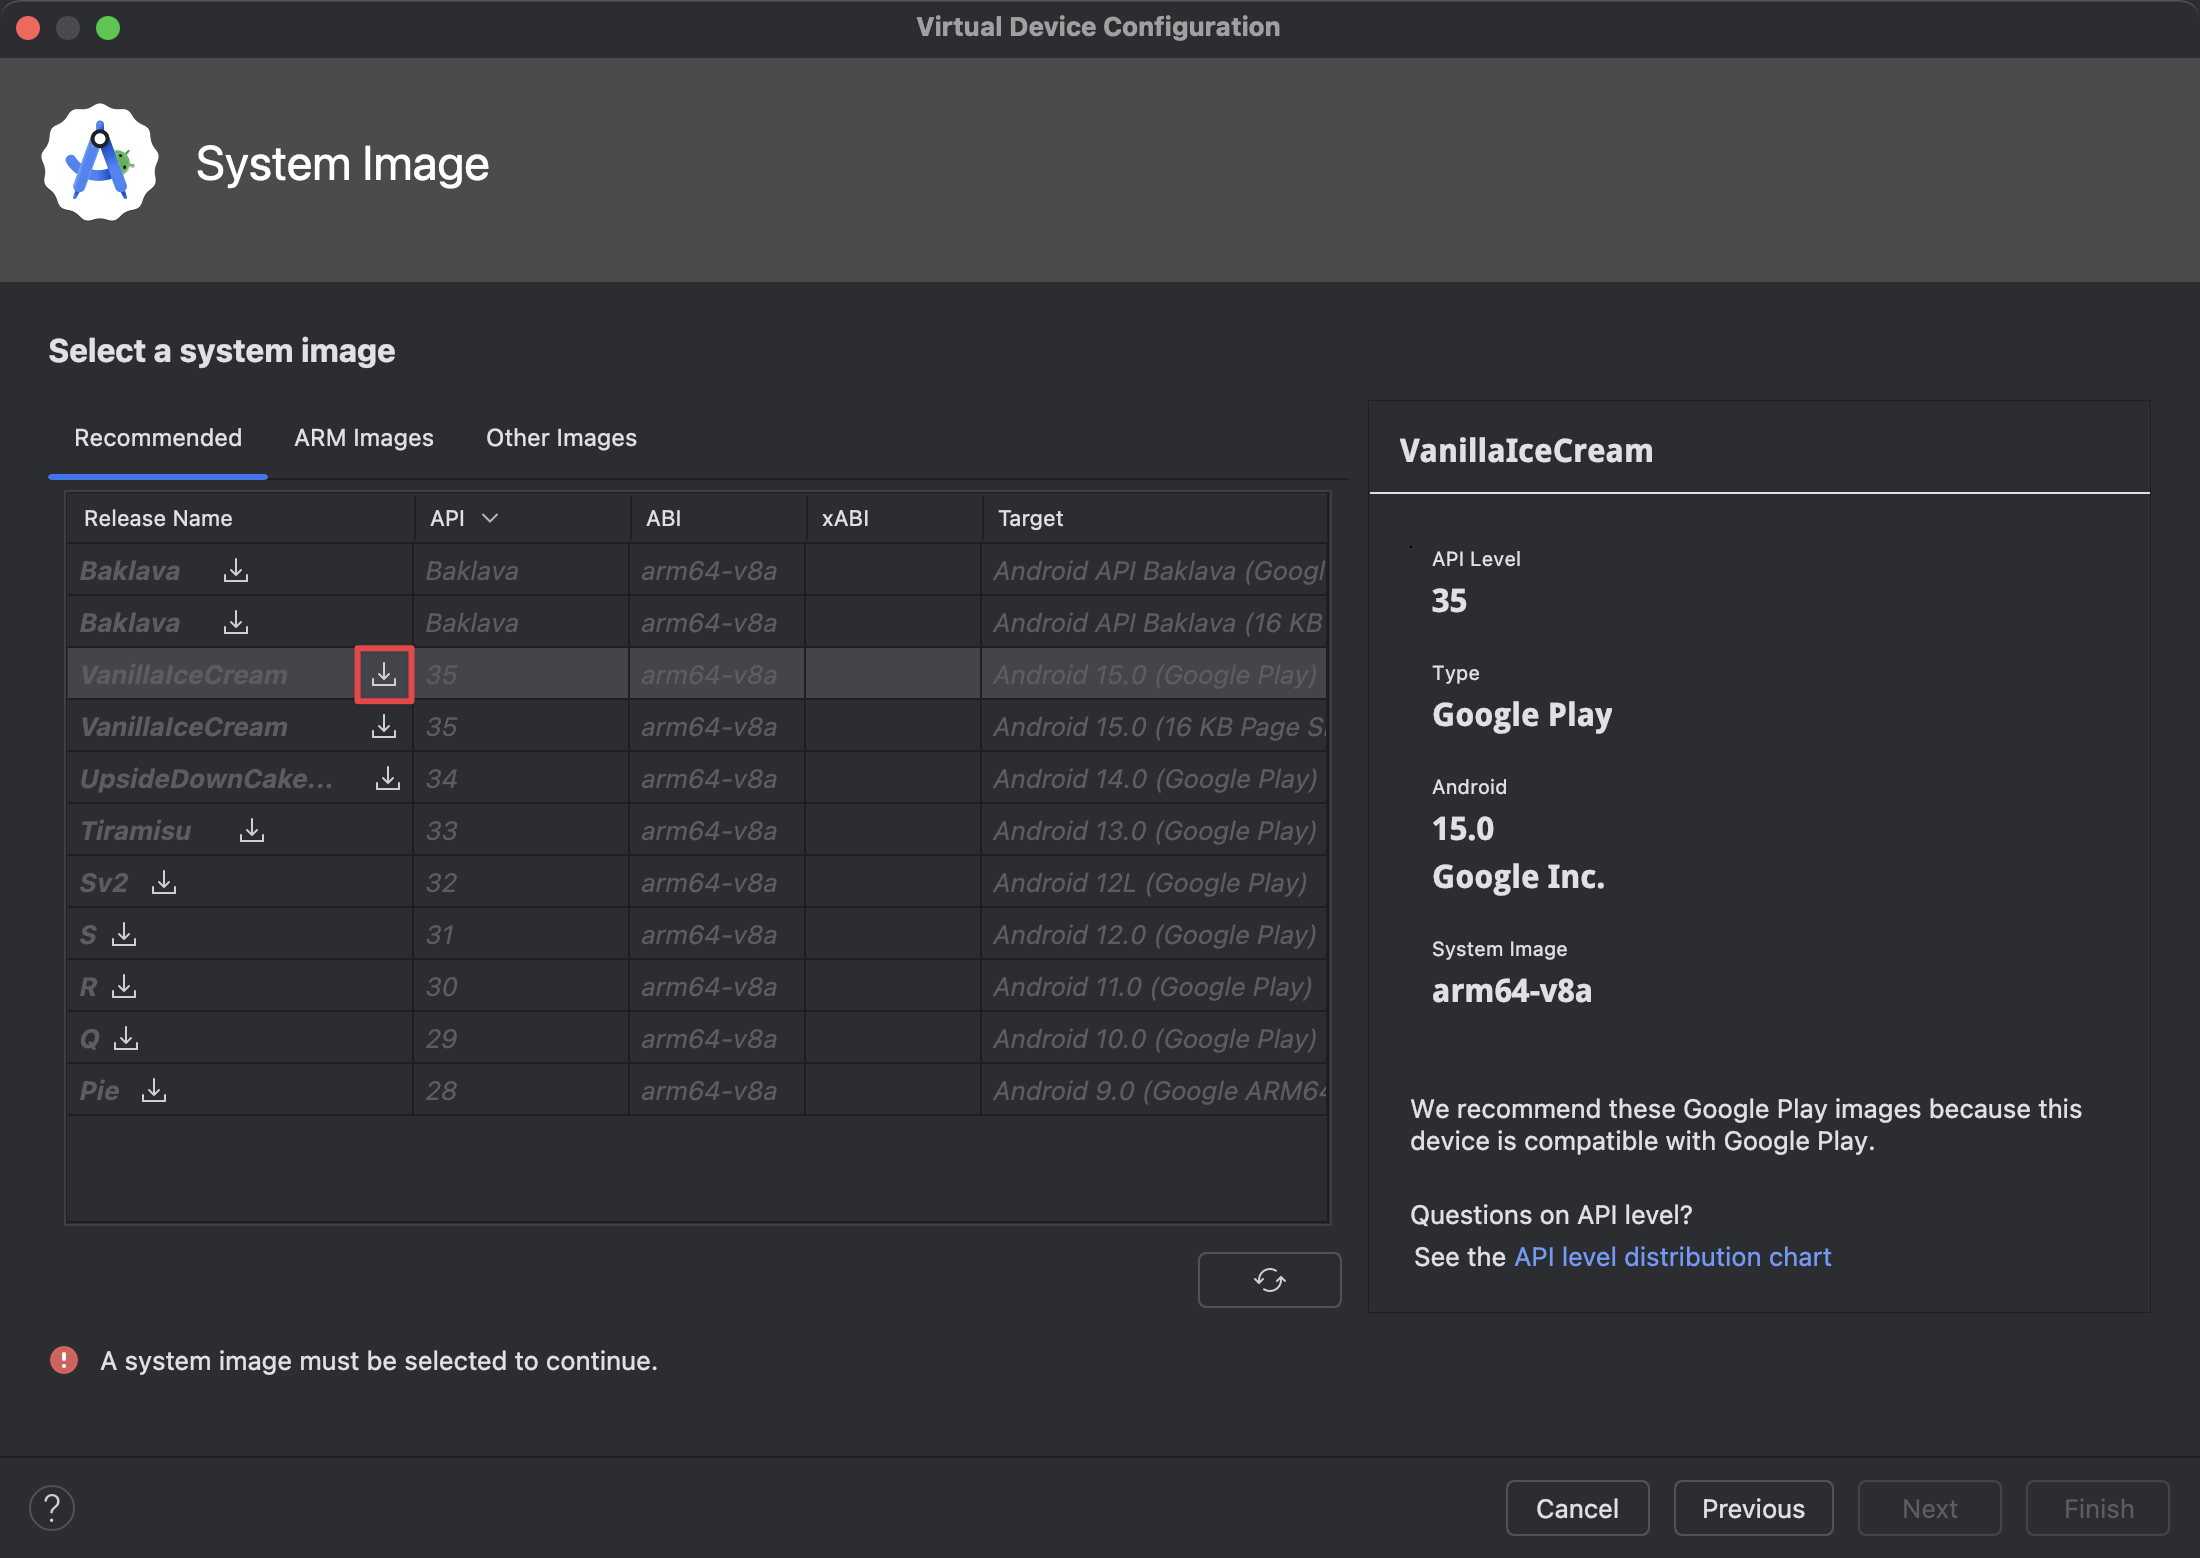The image size is (2200, 1558).
Task: Open help via the question mark icon
Action: tap(51, 1507)
